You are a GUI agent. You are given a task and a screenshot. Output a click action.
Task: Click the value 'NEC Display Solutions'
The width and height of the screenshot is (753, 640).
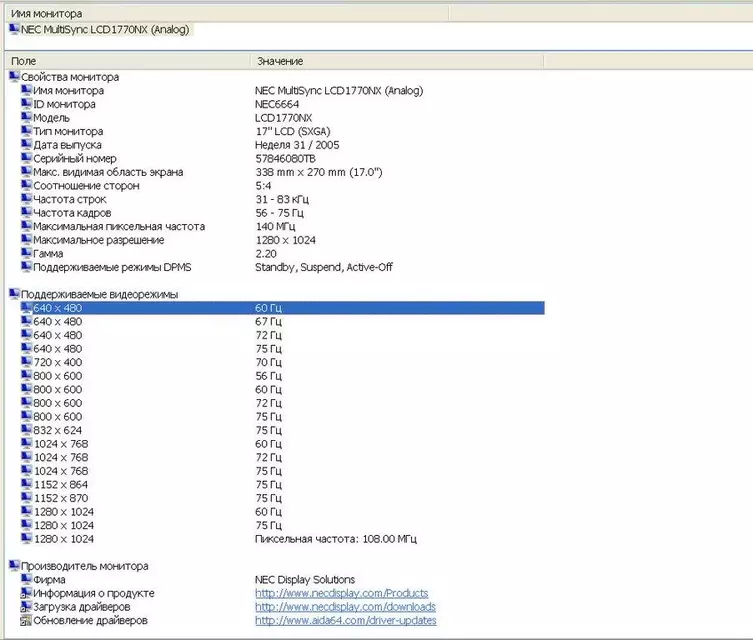click(305, 580)
